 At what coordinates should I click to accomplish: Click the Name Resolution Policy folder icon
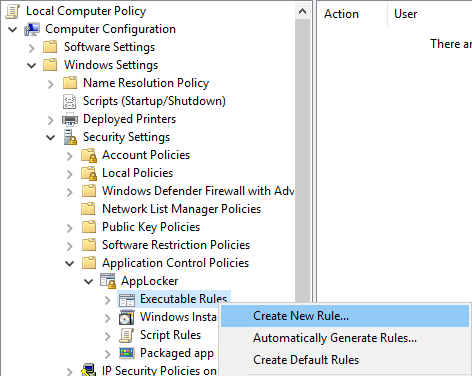pos(70,83)
